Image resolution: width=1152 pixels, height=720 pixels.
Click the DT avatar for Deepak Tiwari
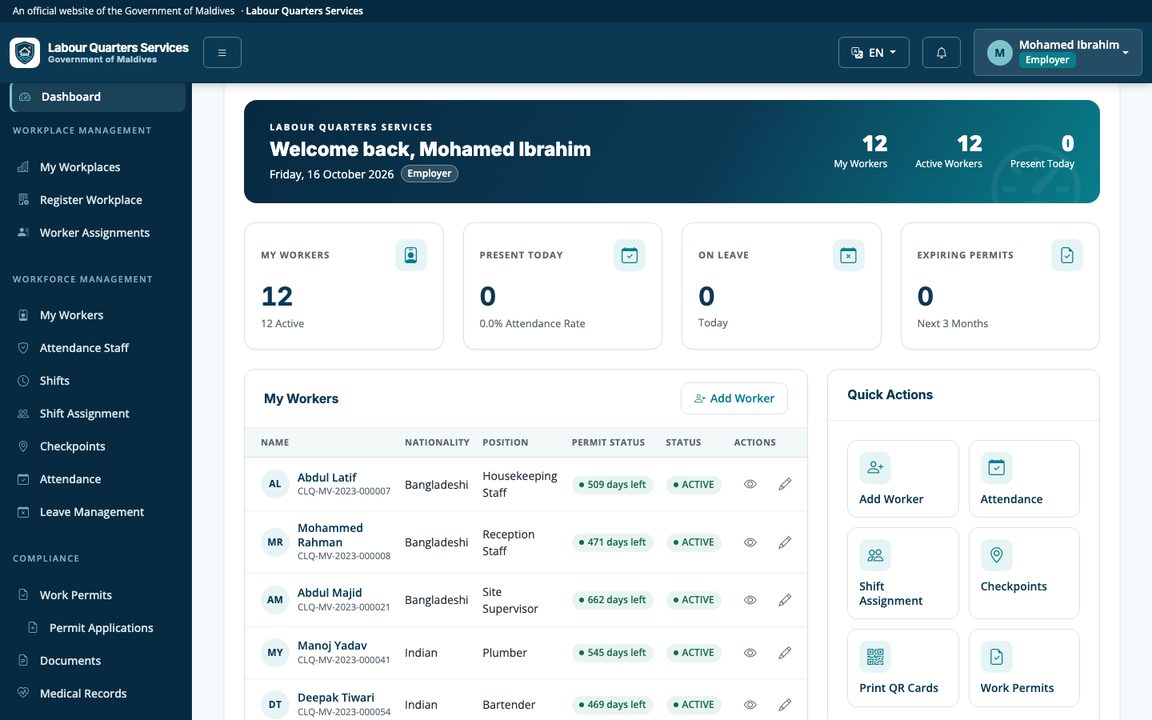pos(275,705)
